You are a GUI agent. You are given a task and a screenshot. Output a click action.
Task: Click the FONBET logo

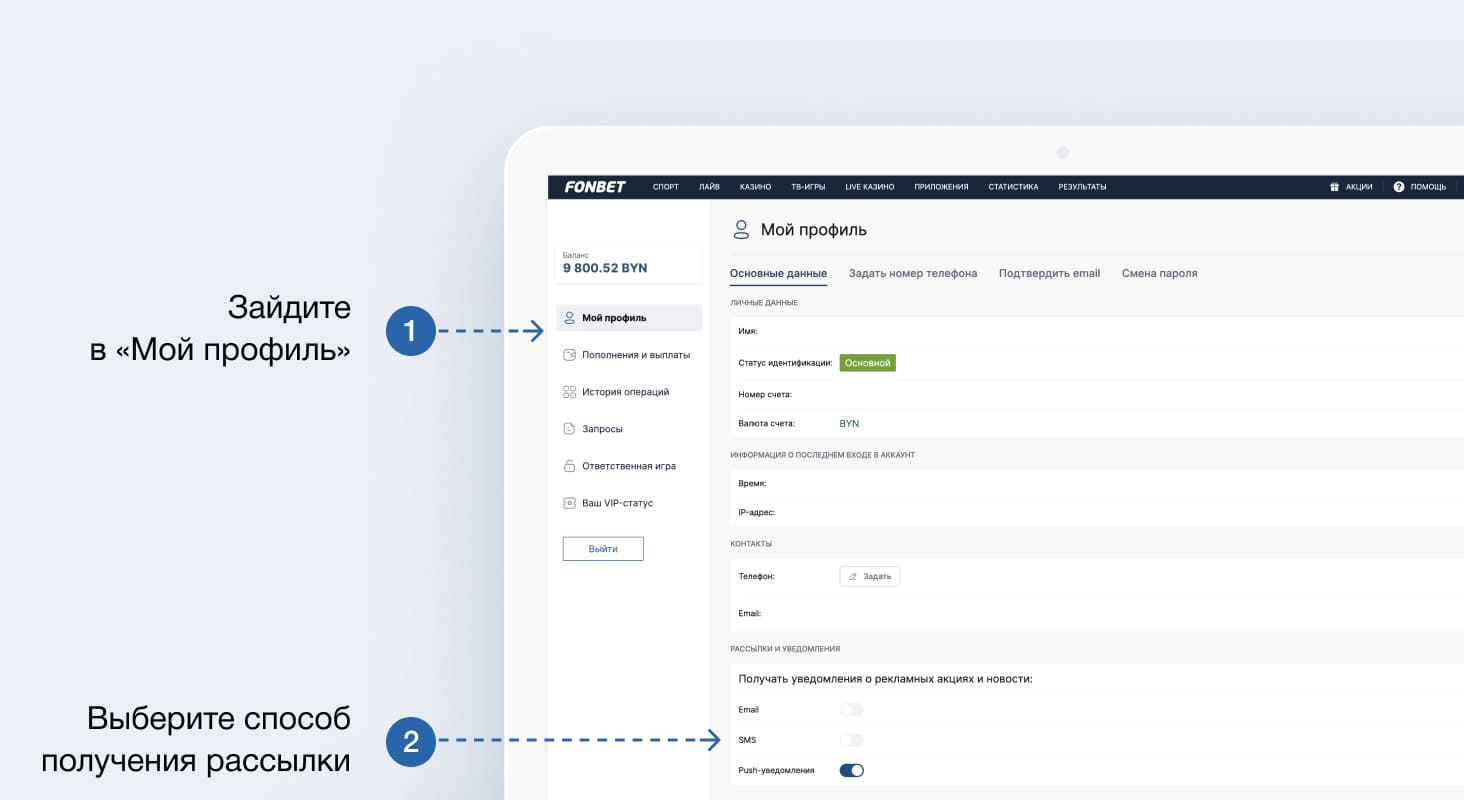595,187
